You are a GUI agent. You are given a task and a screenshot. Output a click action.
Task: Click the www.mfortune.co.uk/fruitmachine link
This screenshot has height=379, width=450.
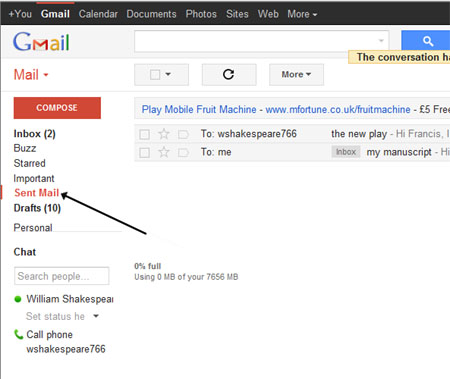tap(338, 109)
